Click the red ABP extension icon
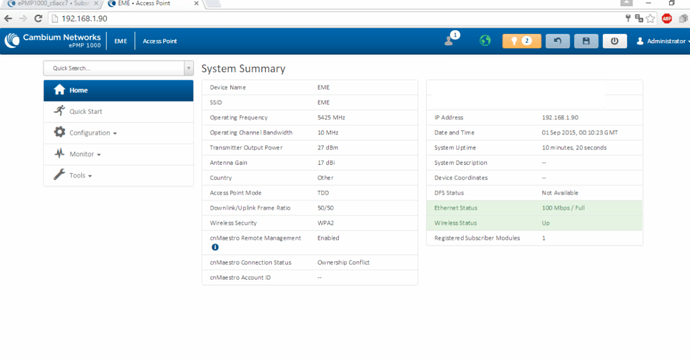The image size is (690, 361). 667,18
